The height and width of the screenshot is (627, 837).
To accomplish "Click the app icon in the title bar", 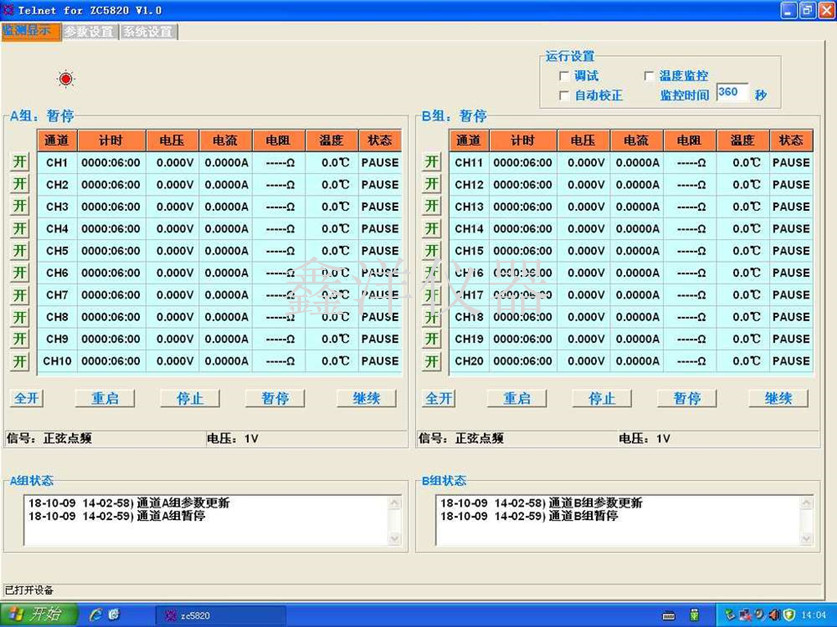I will pos(9,9).
